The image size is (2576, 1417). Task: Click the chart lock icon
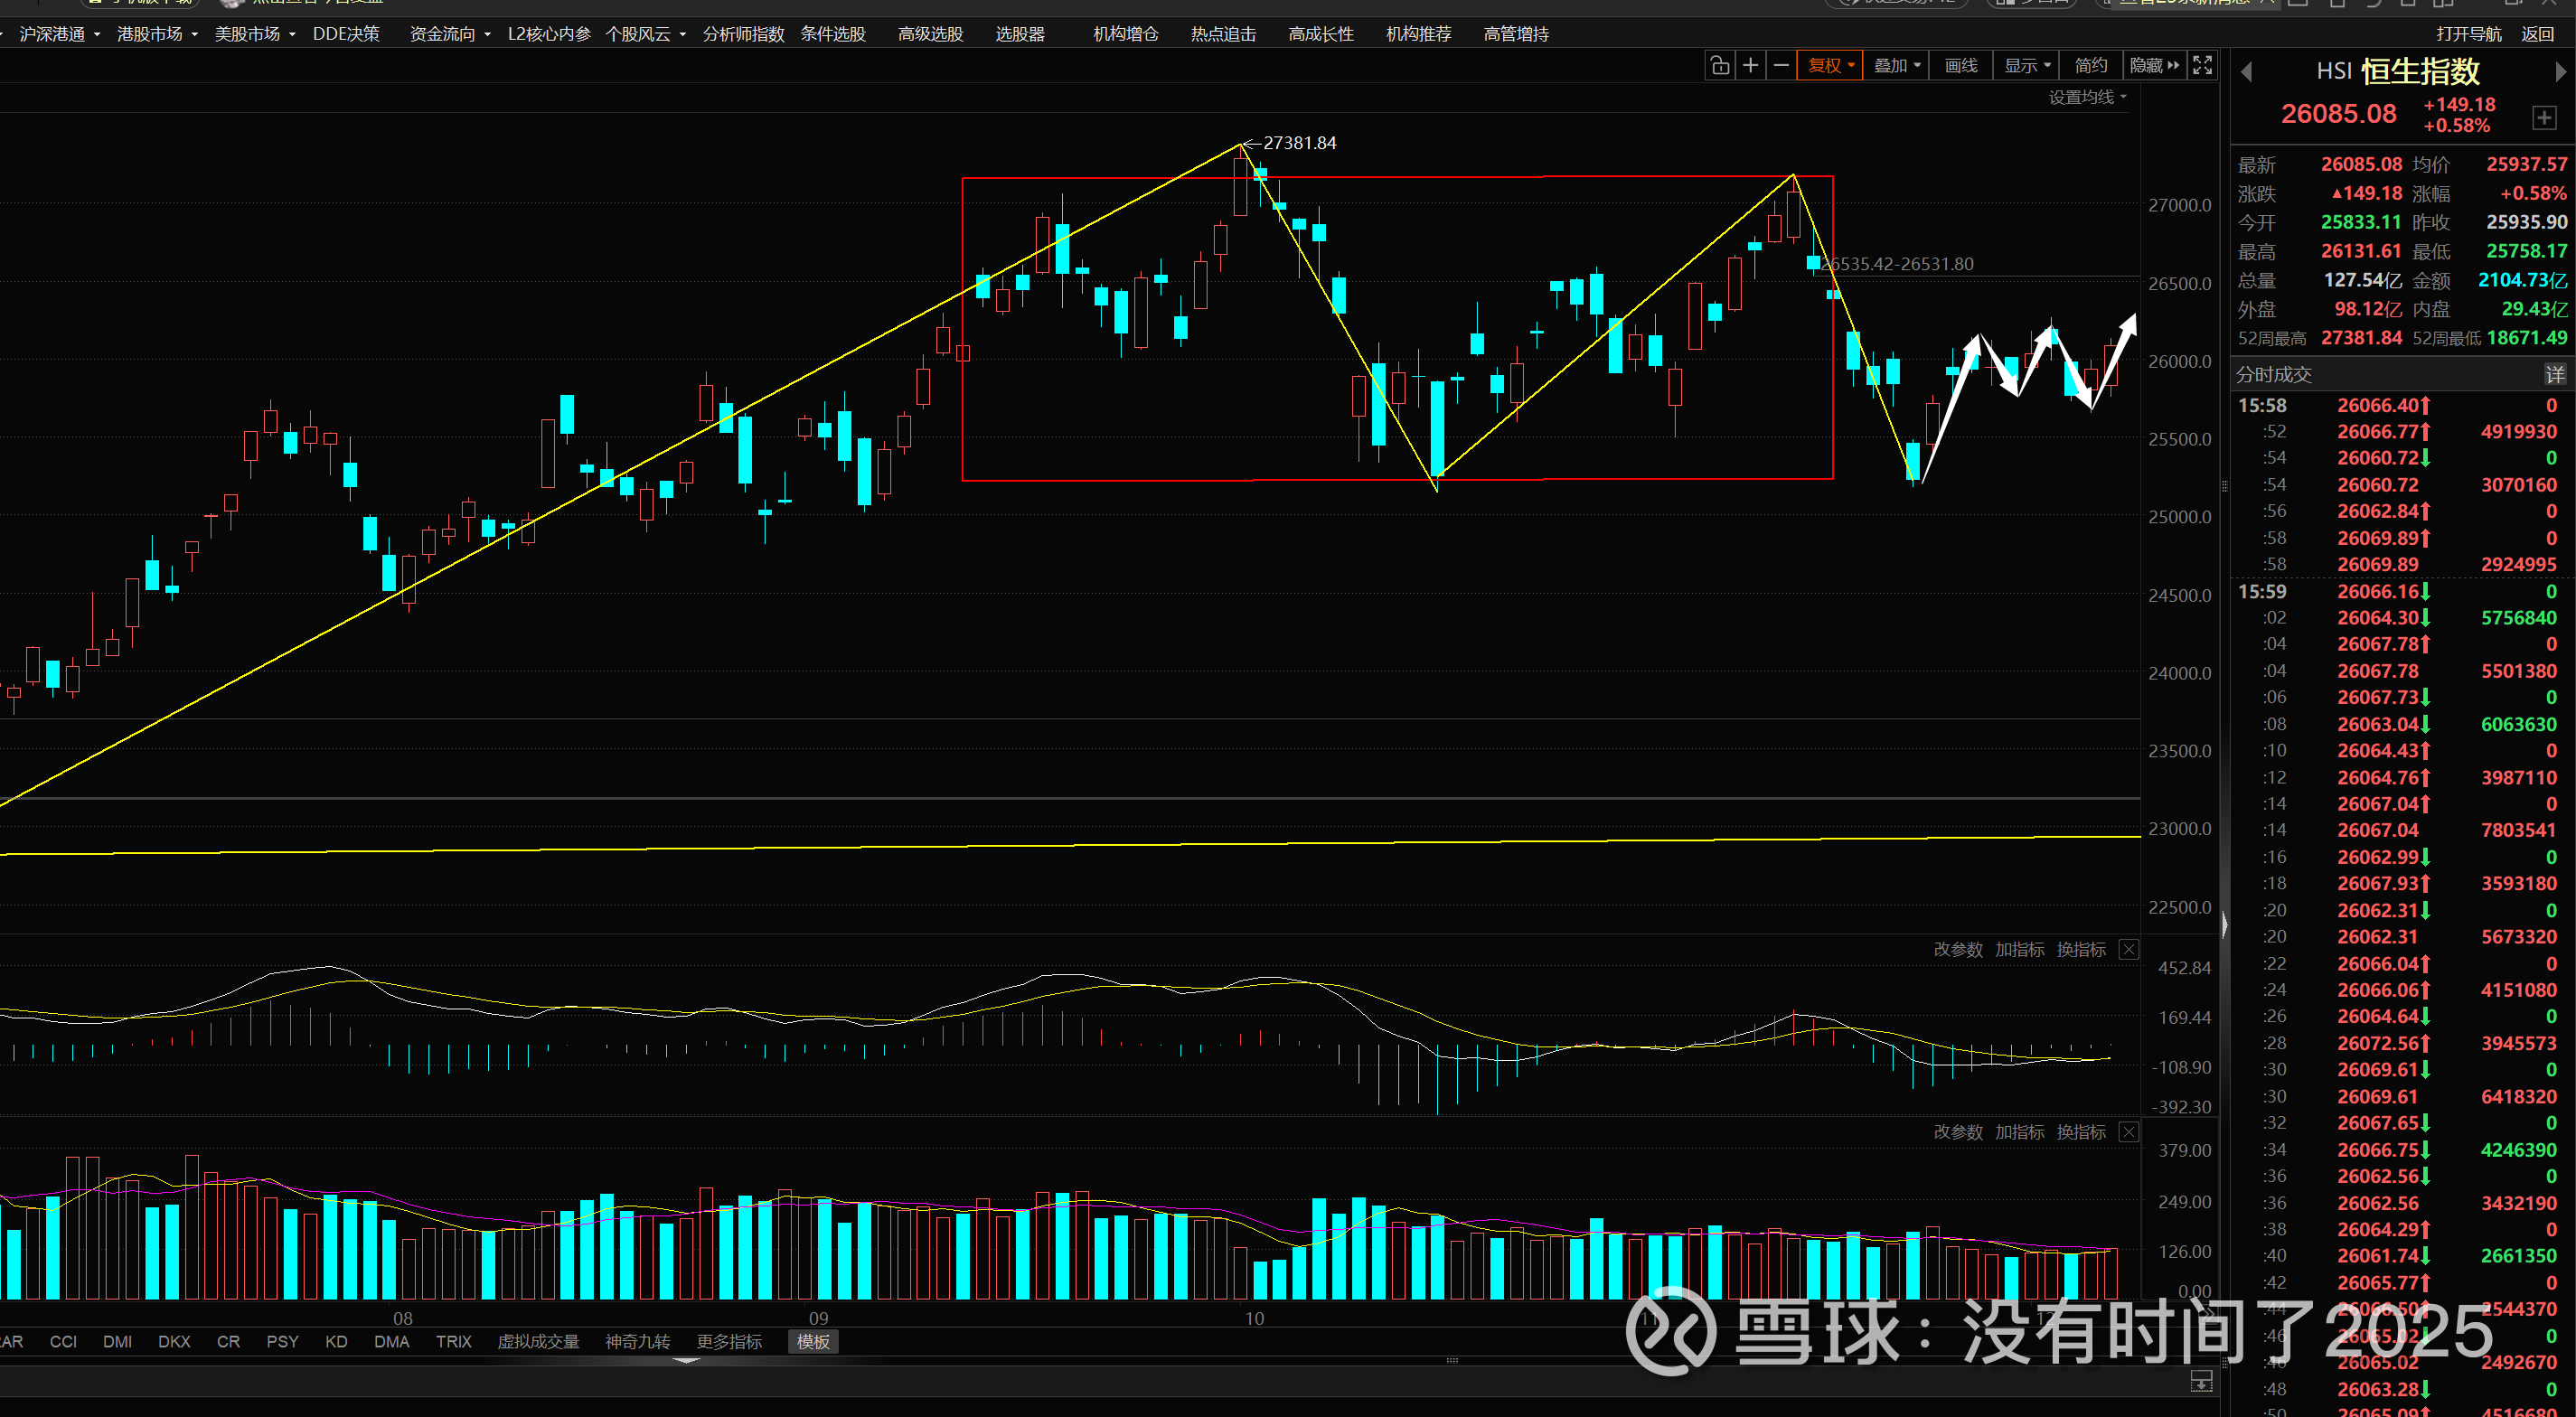click(1719, 66)
